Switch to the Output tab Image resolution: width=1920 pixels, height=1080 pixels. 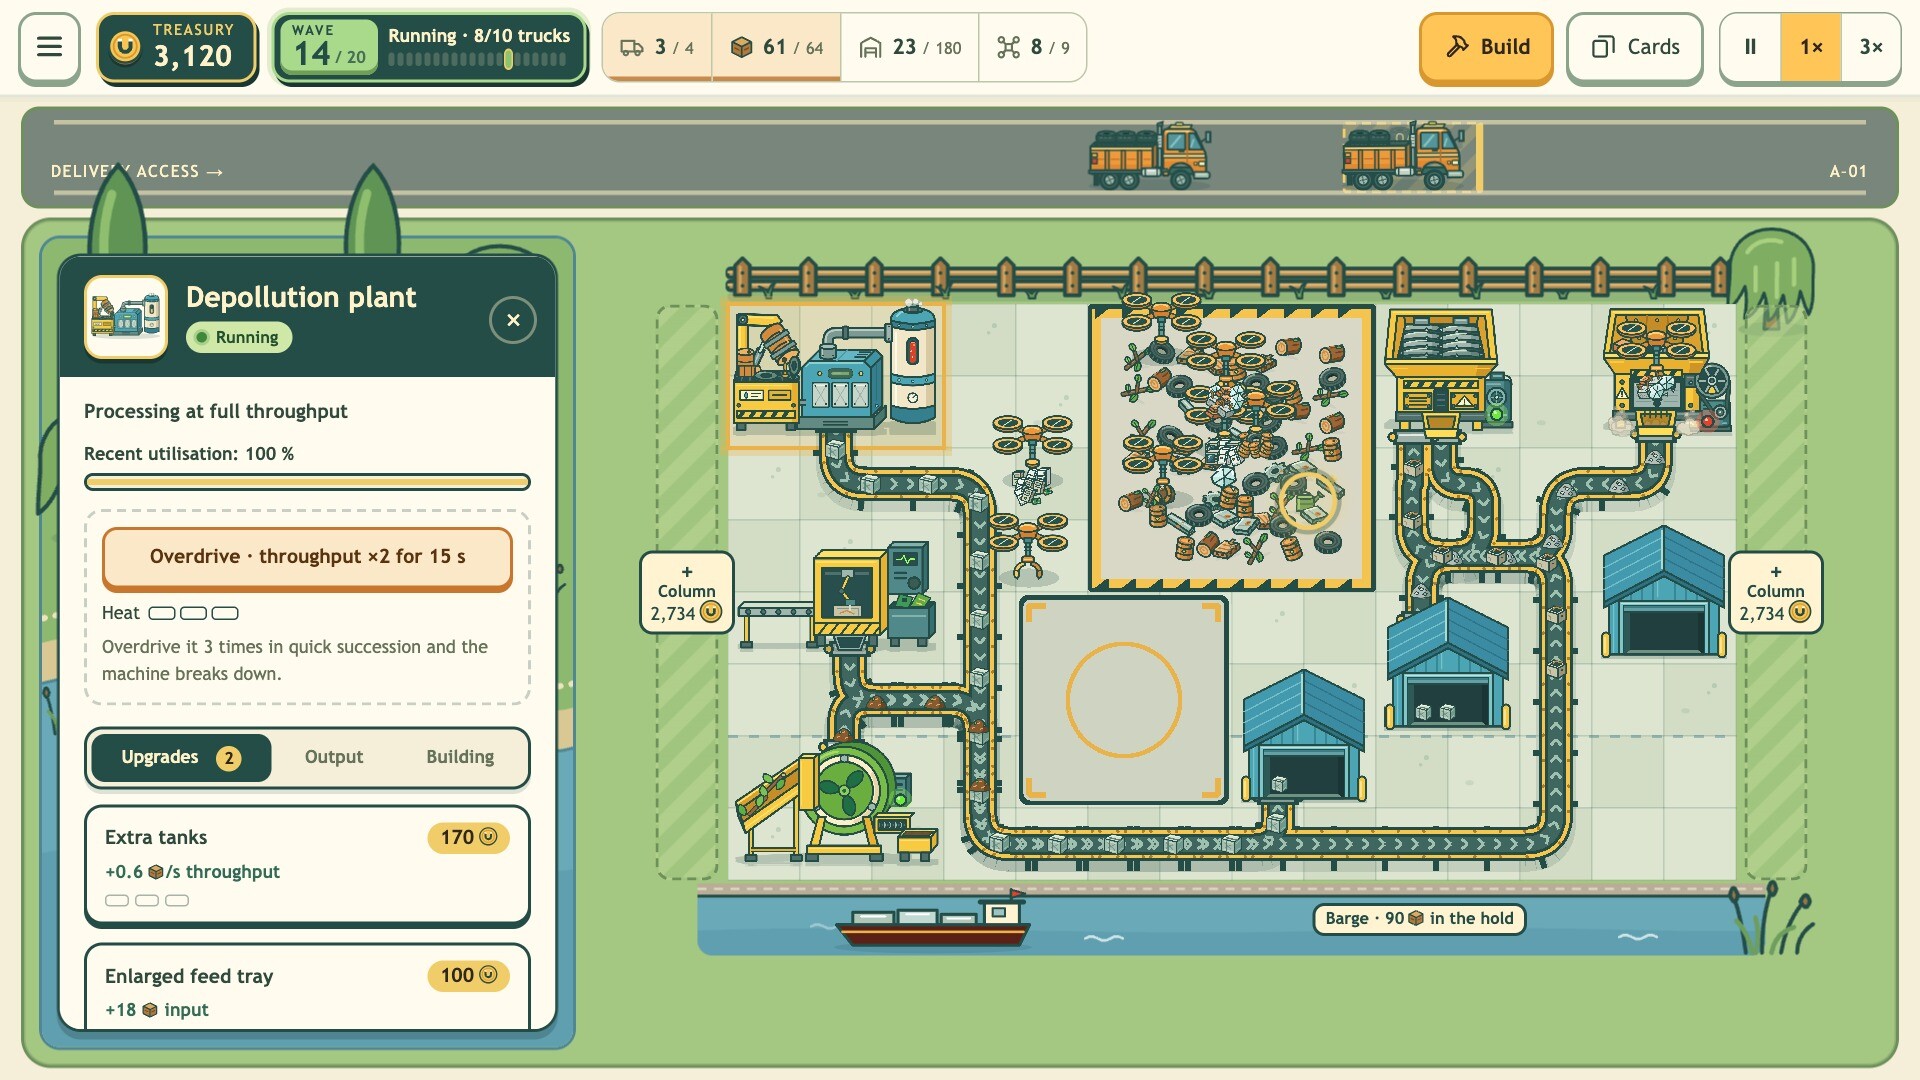click(334, 757)
